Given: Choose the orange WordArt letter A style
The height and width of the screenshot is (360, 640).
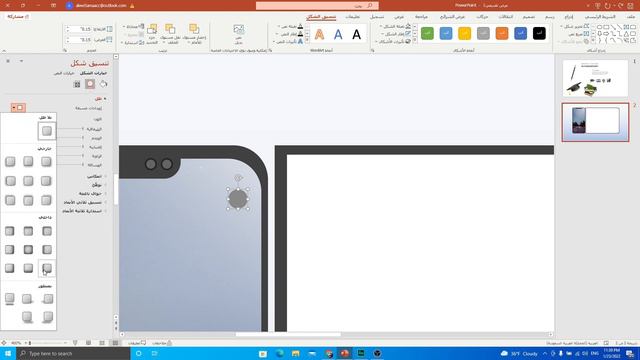Looking at the screenshot, I should [320, 34].
